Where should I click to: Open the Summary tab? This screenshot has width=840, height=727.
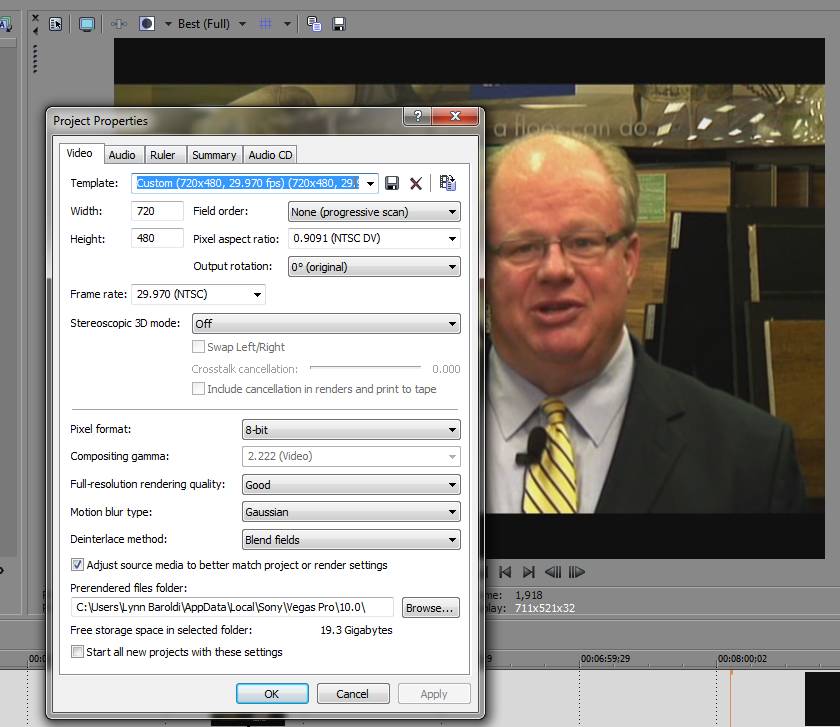tap(214, 155)
